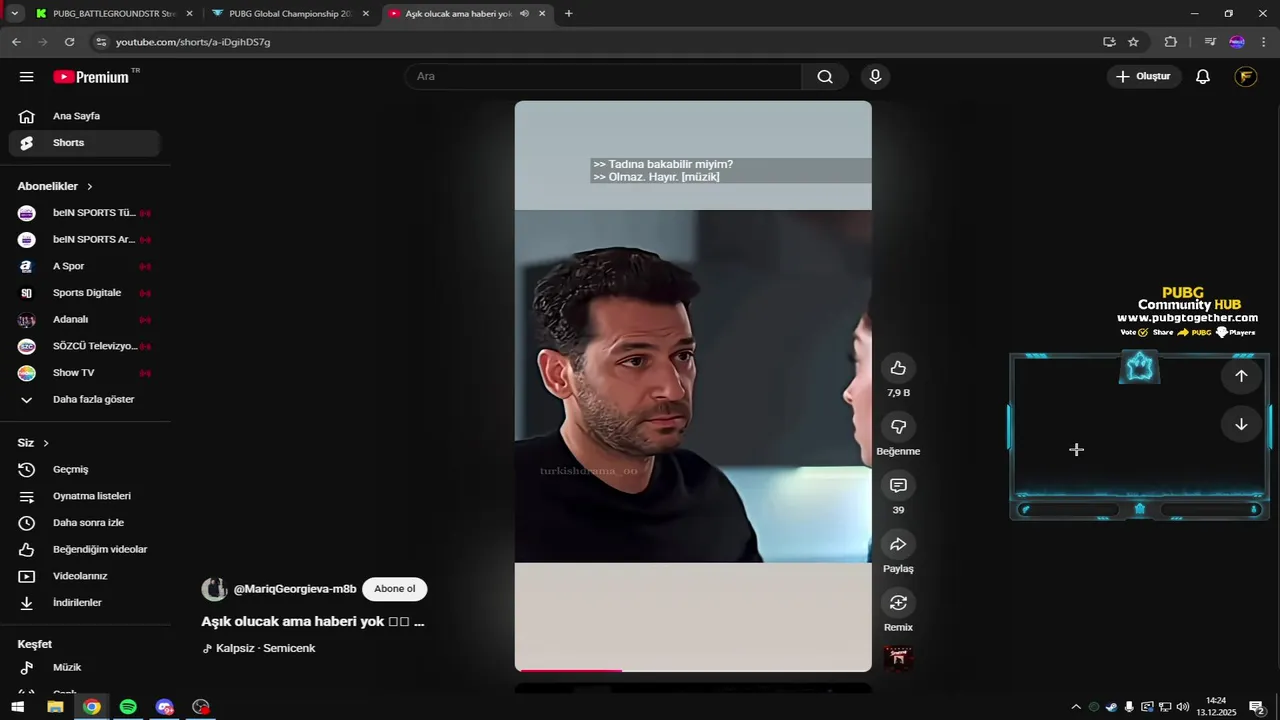Switch to PUBG Global Championship tab

(288, 14)
